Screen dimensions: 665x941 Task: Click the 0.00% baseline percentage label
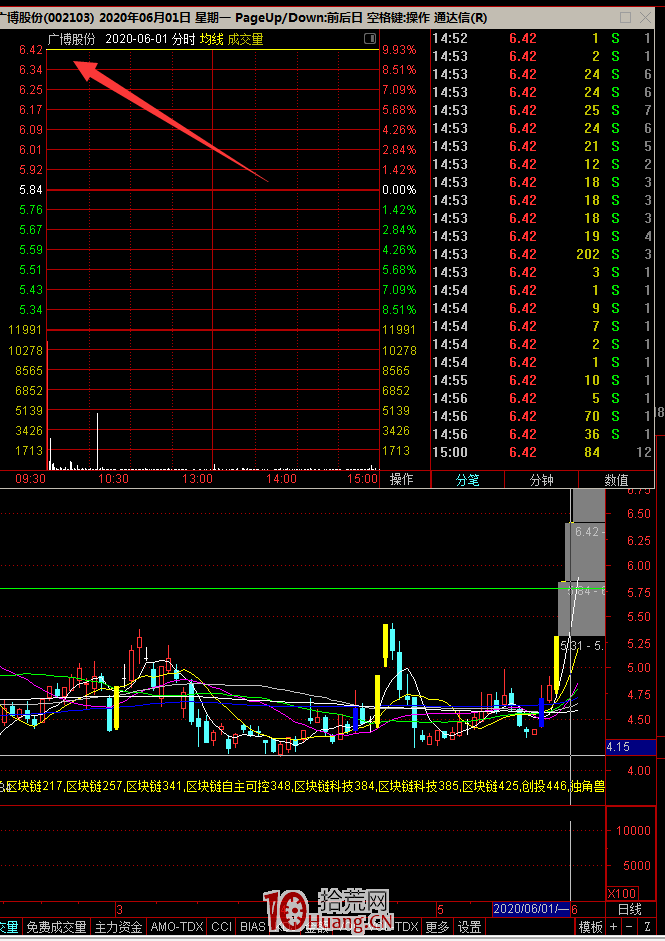coord(399,190)
